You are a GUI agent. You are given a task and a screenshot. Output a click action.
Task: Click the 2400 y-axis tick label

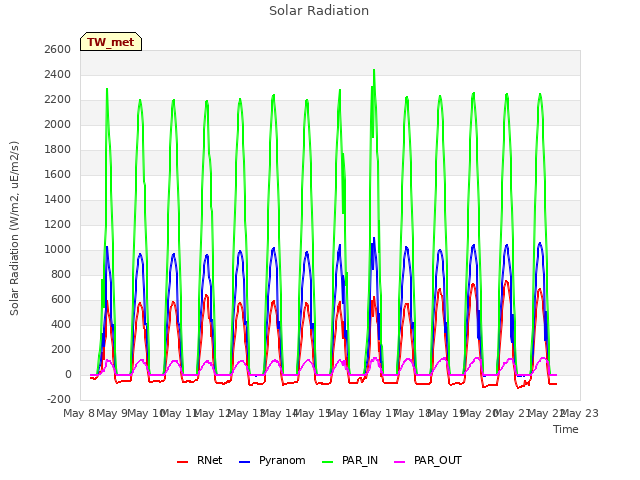[58, 74]
